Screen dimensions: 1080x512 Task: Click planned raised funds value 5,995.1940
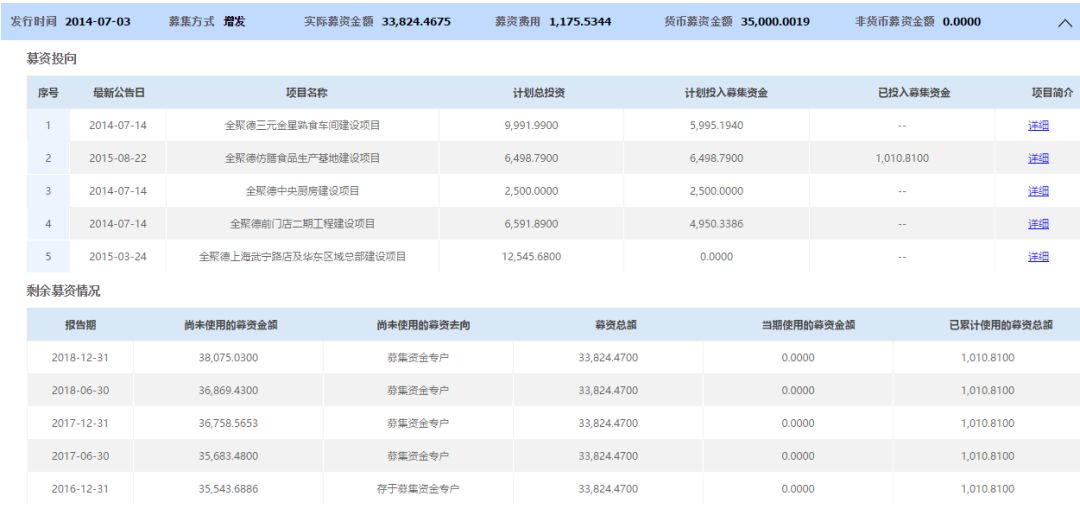point(716,125)
